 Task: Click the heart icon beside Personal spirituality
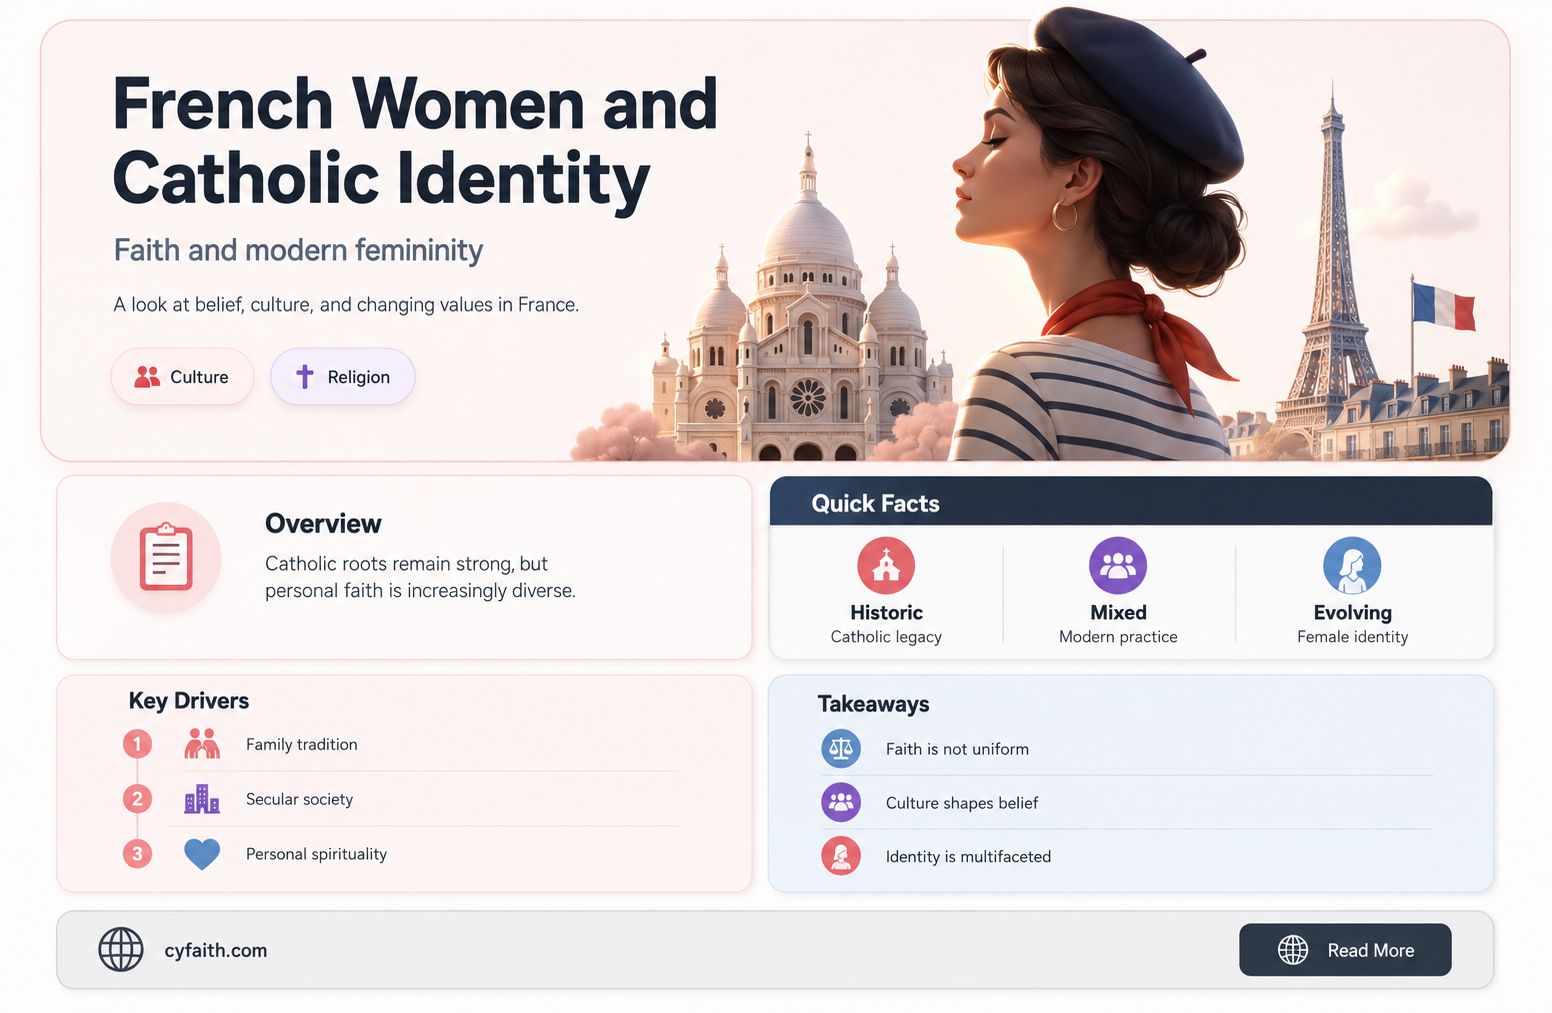pyautogui.click(x=202, y=854)
